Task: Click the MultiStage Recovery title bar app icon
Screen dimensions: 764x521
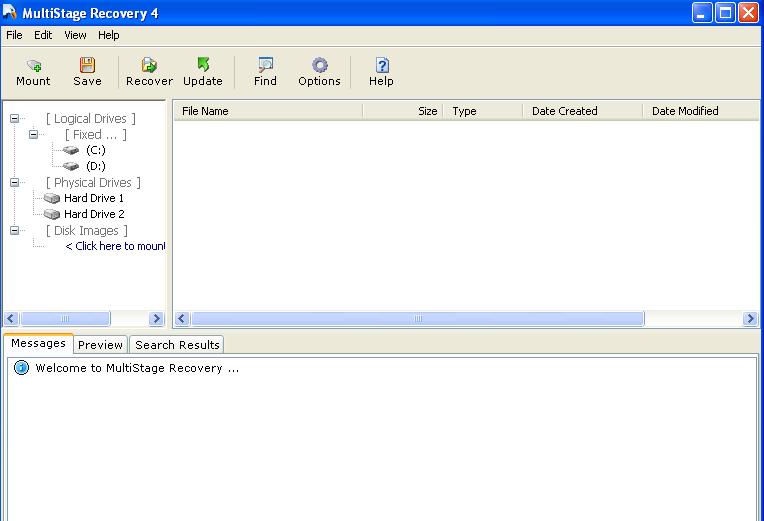Action: 10,12
